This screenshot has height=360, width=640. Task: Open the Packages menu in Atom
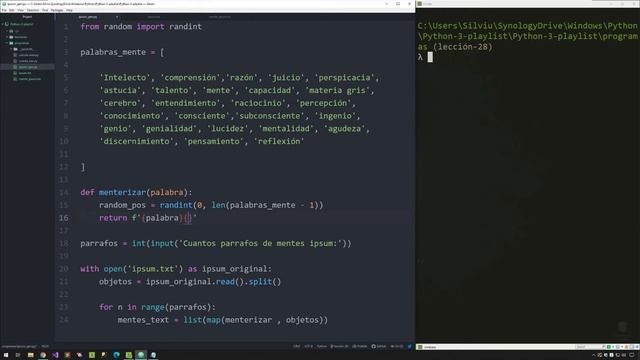(57, 10)
